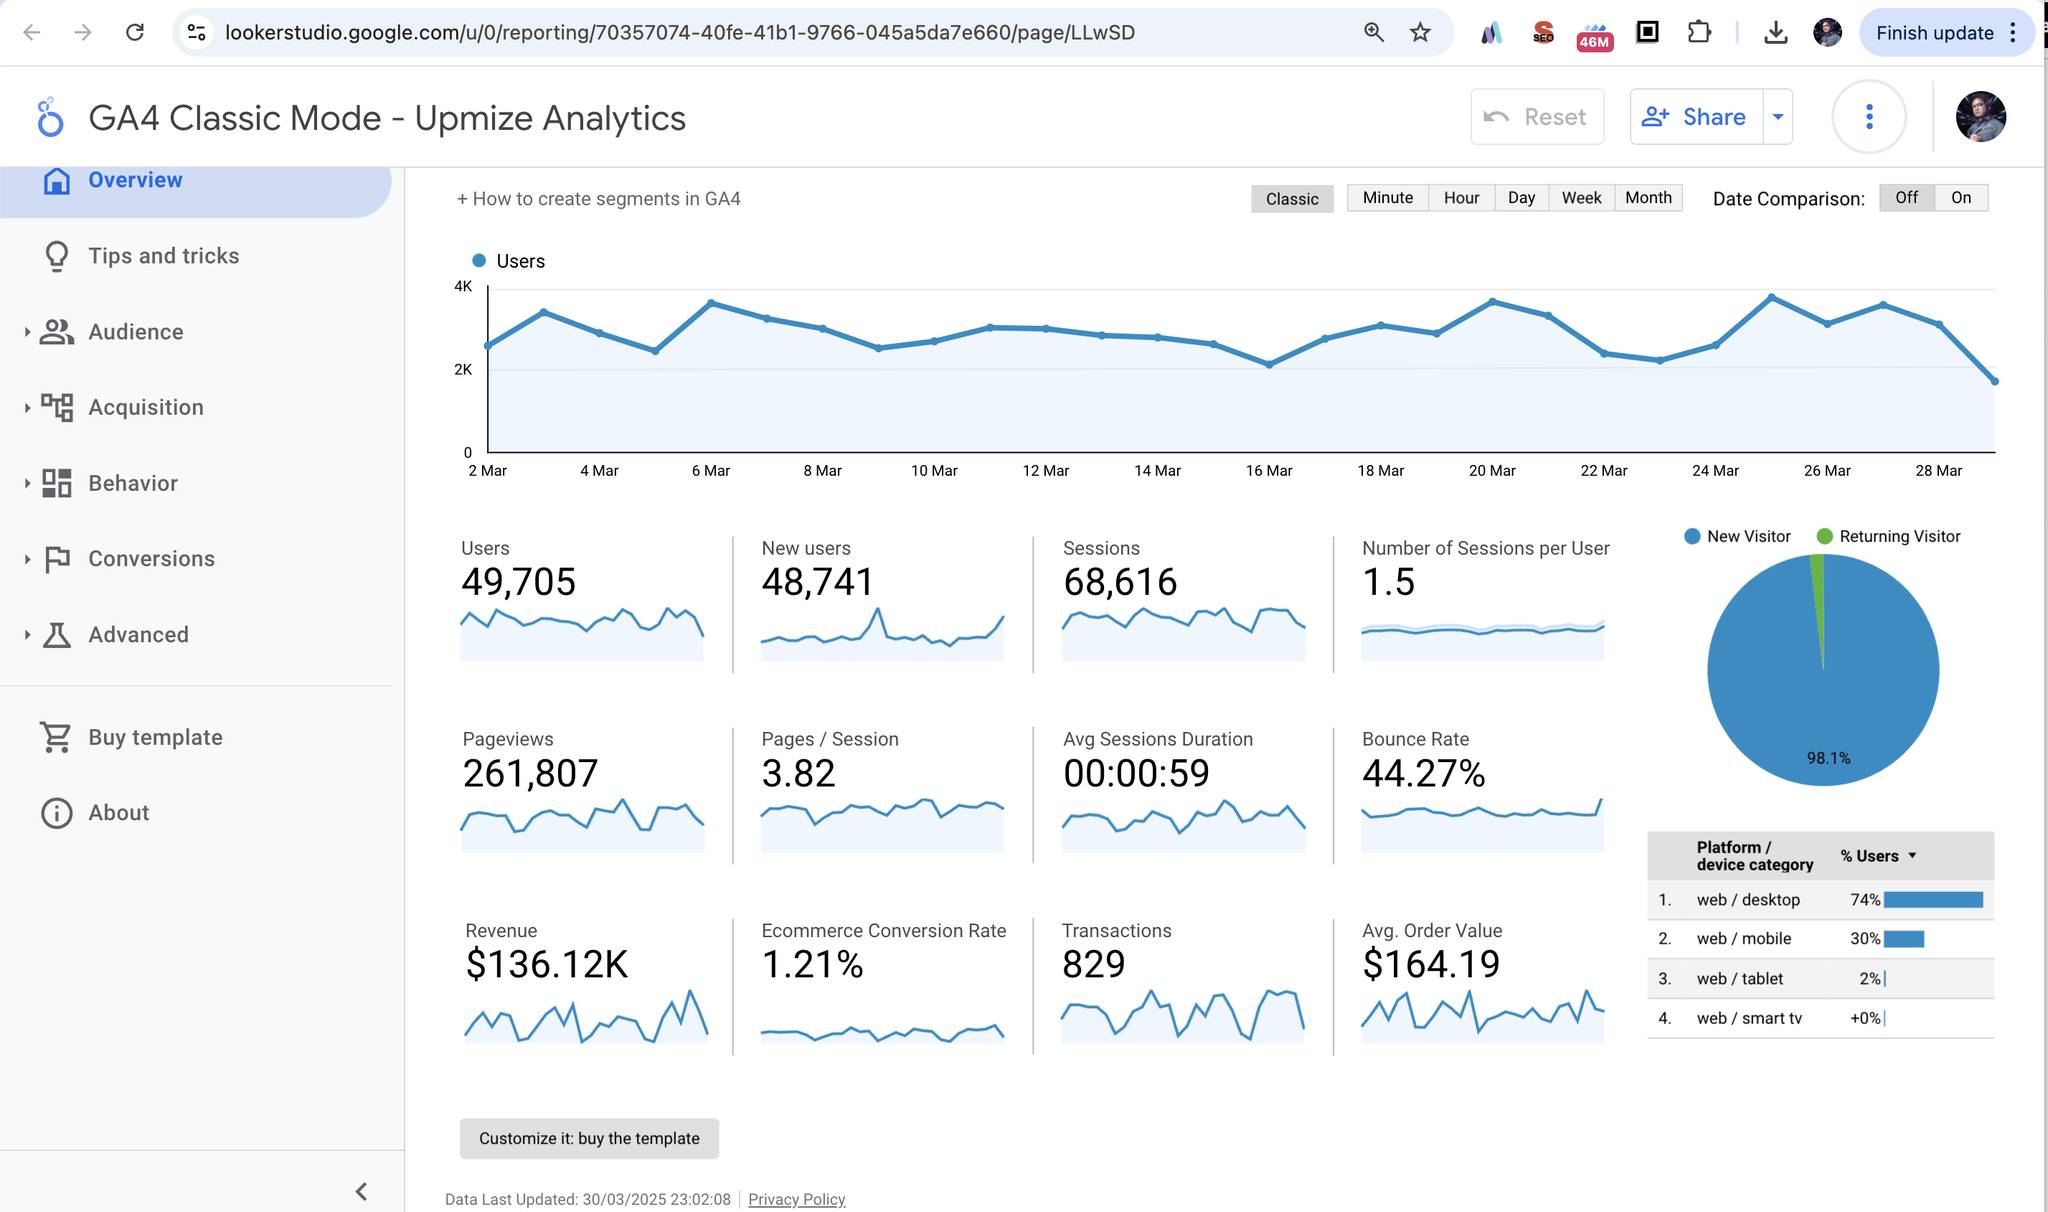Reload the page with browser refresh icon

point(134,32)
